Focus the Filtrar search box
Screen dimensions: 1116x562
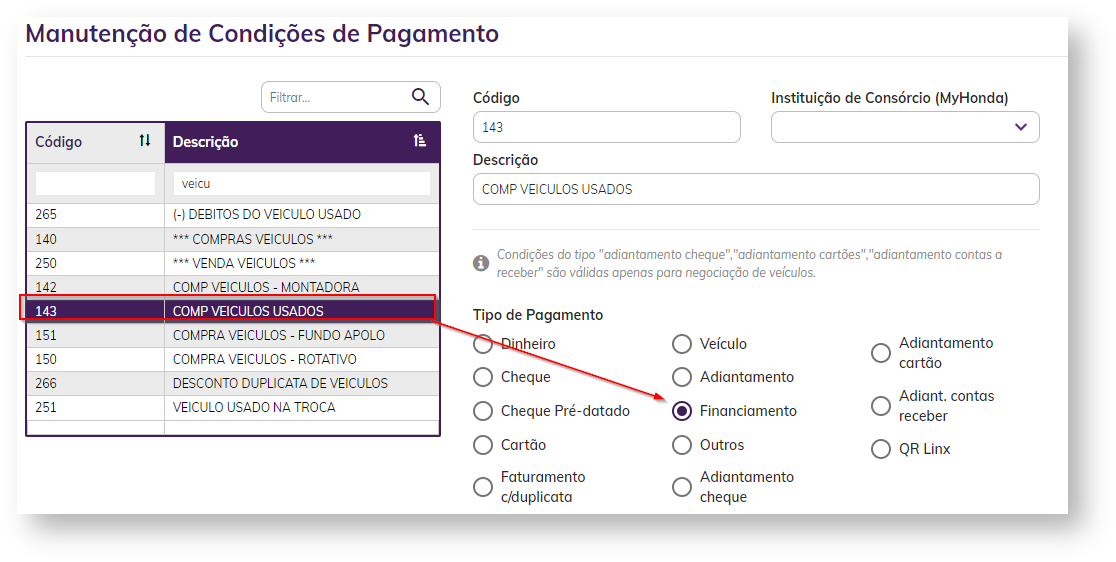(335, 97)
